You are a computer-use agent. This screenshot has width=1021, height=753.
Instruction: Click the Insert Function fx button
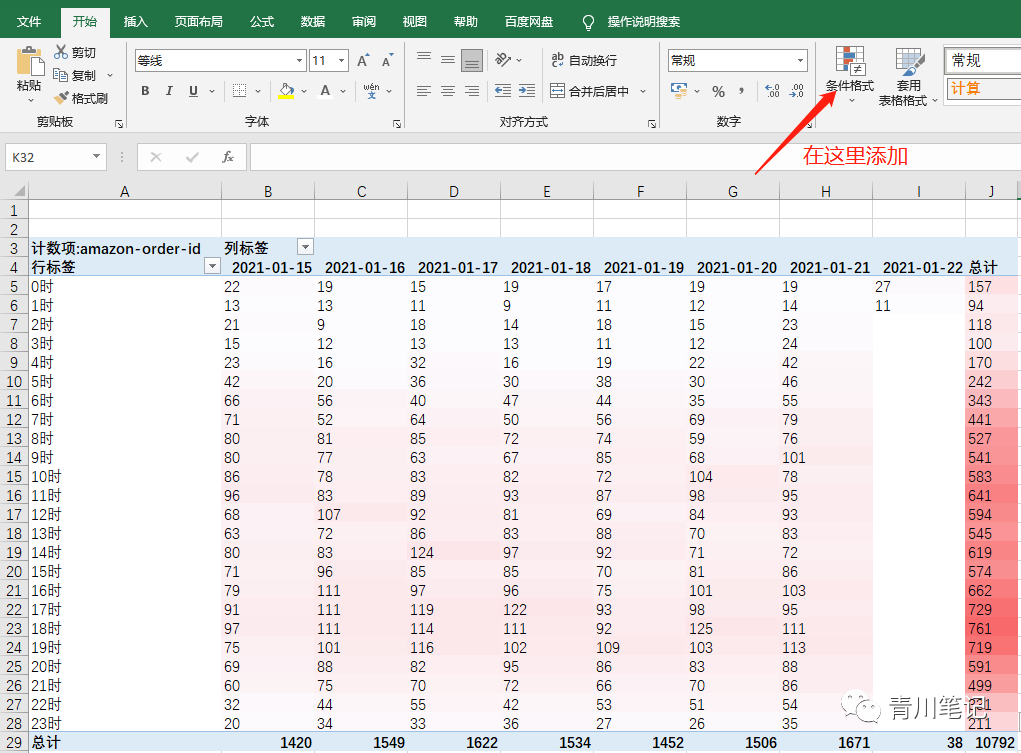(227, 157)
